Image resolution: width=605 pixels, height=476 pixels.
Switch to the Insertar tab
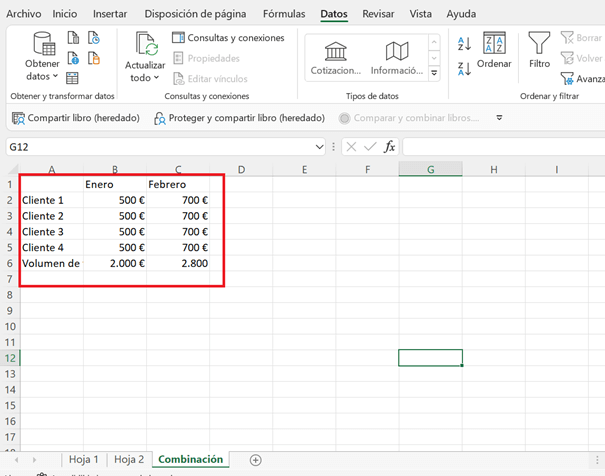(110, 14)
